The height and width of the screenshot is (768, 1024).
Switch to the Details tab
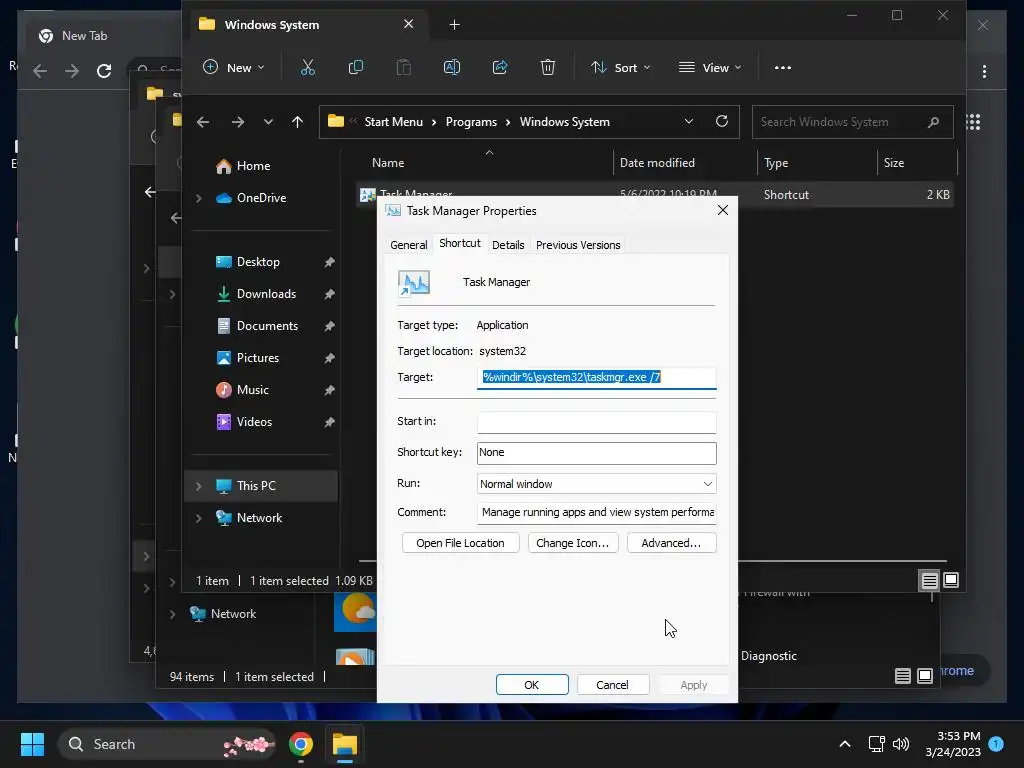pyautogui.click(x=508, y=245)
